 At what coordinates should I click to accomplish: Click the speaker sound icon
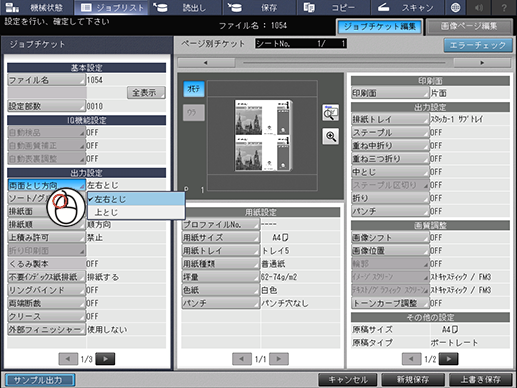479,7
